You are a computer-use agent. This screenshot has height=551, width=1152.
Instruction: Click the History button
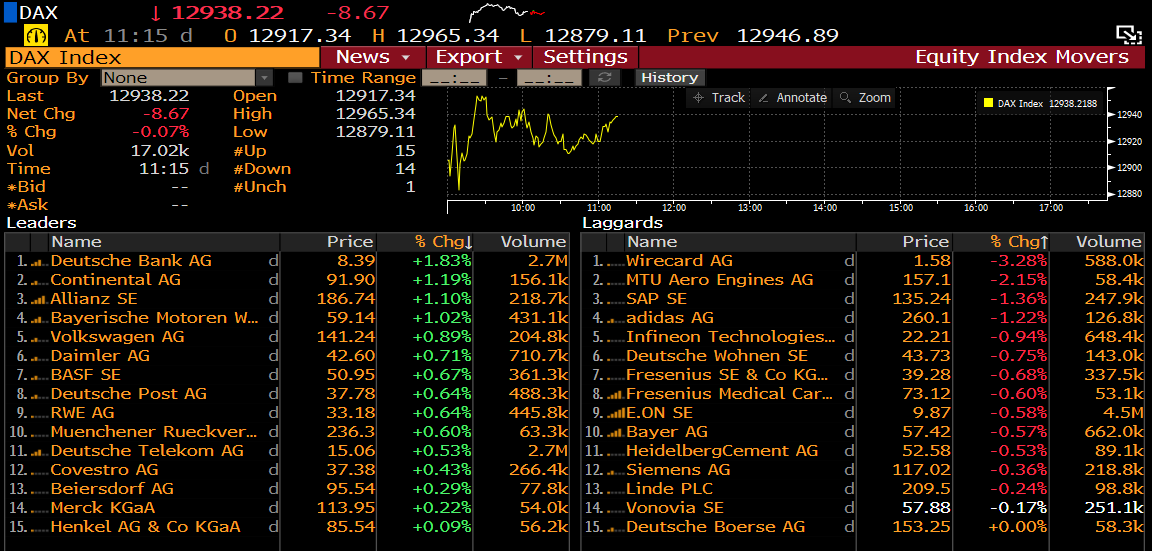[x=669, y=78]
